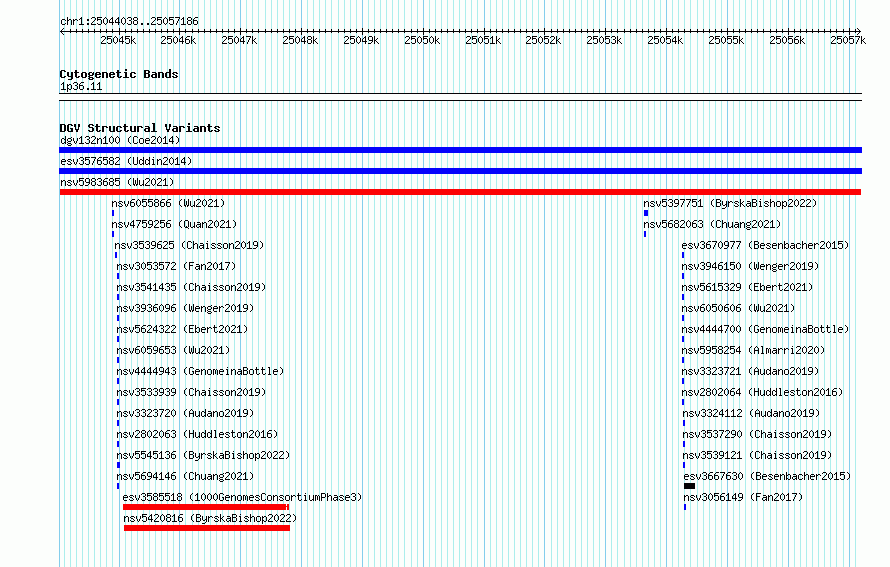890x567 pixels.
Task: Open nsv2802064 (Huddleston2016) variant
Action: click(x=762, y=392)
